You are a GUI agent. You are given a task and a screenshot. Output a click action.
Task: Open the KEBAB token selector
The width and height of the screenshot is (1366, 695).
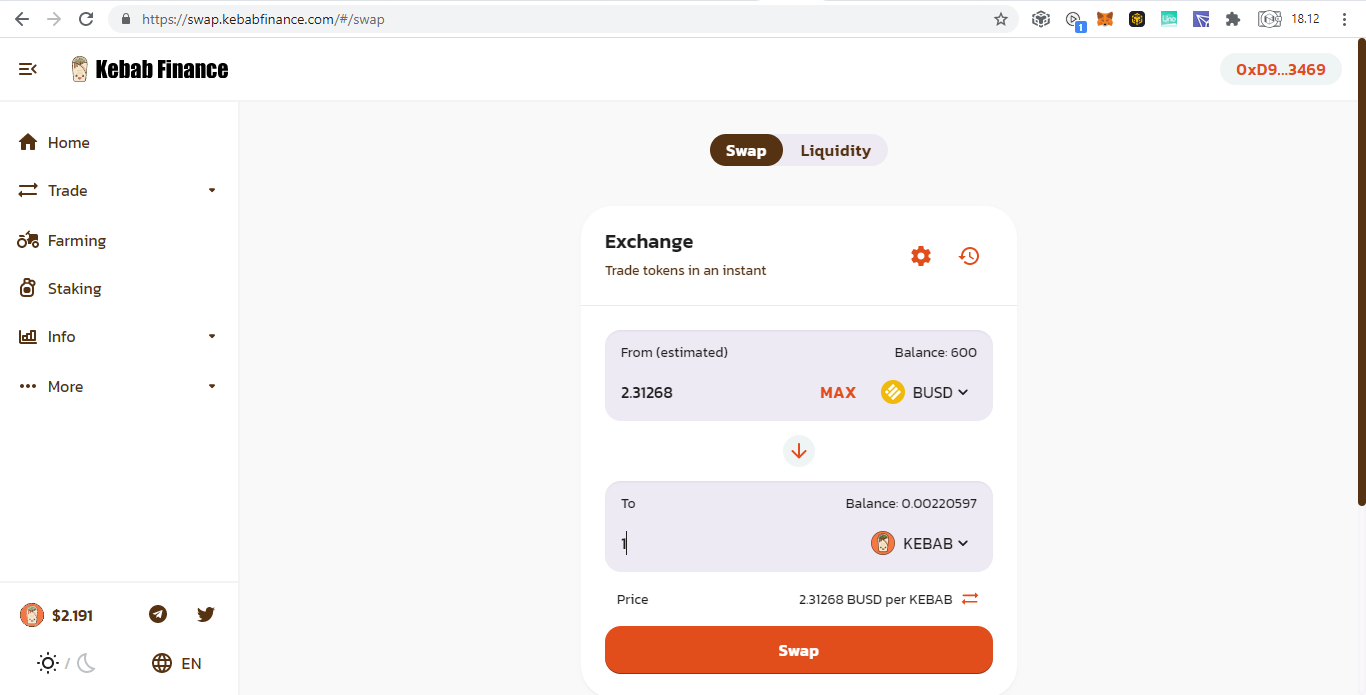(920, 543)
